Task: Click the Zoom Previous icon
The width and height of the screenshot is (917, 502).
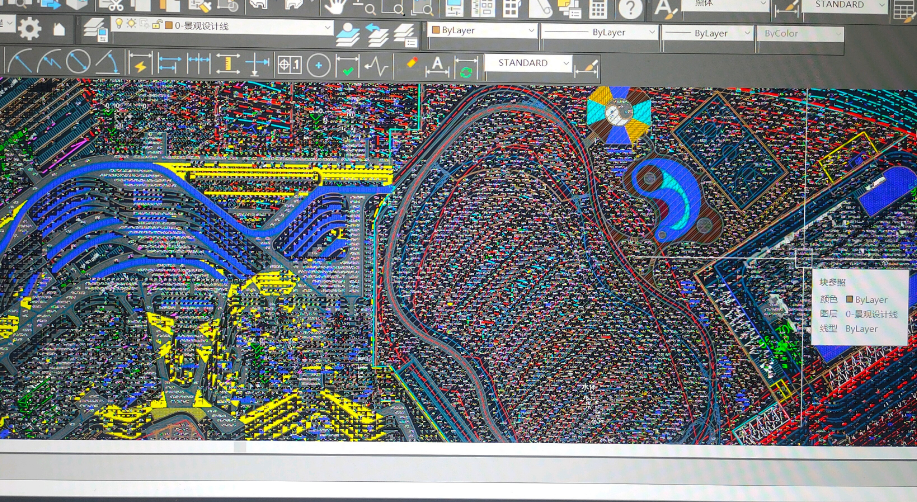Action: tap(422, 8)
